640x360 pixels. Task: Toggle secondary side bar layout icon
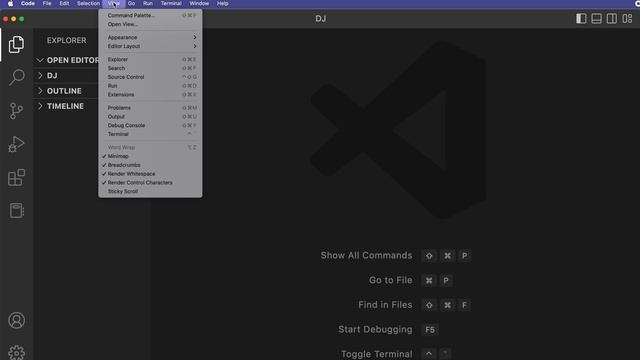[611, 19]
